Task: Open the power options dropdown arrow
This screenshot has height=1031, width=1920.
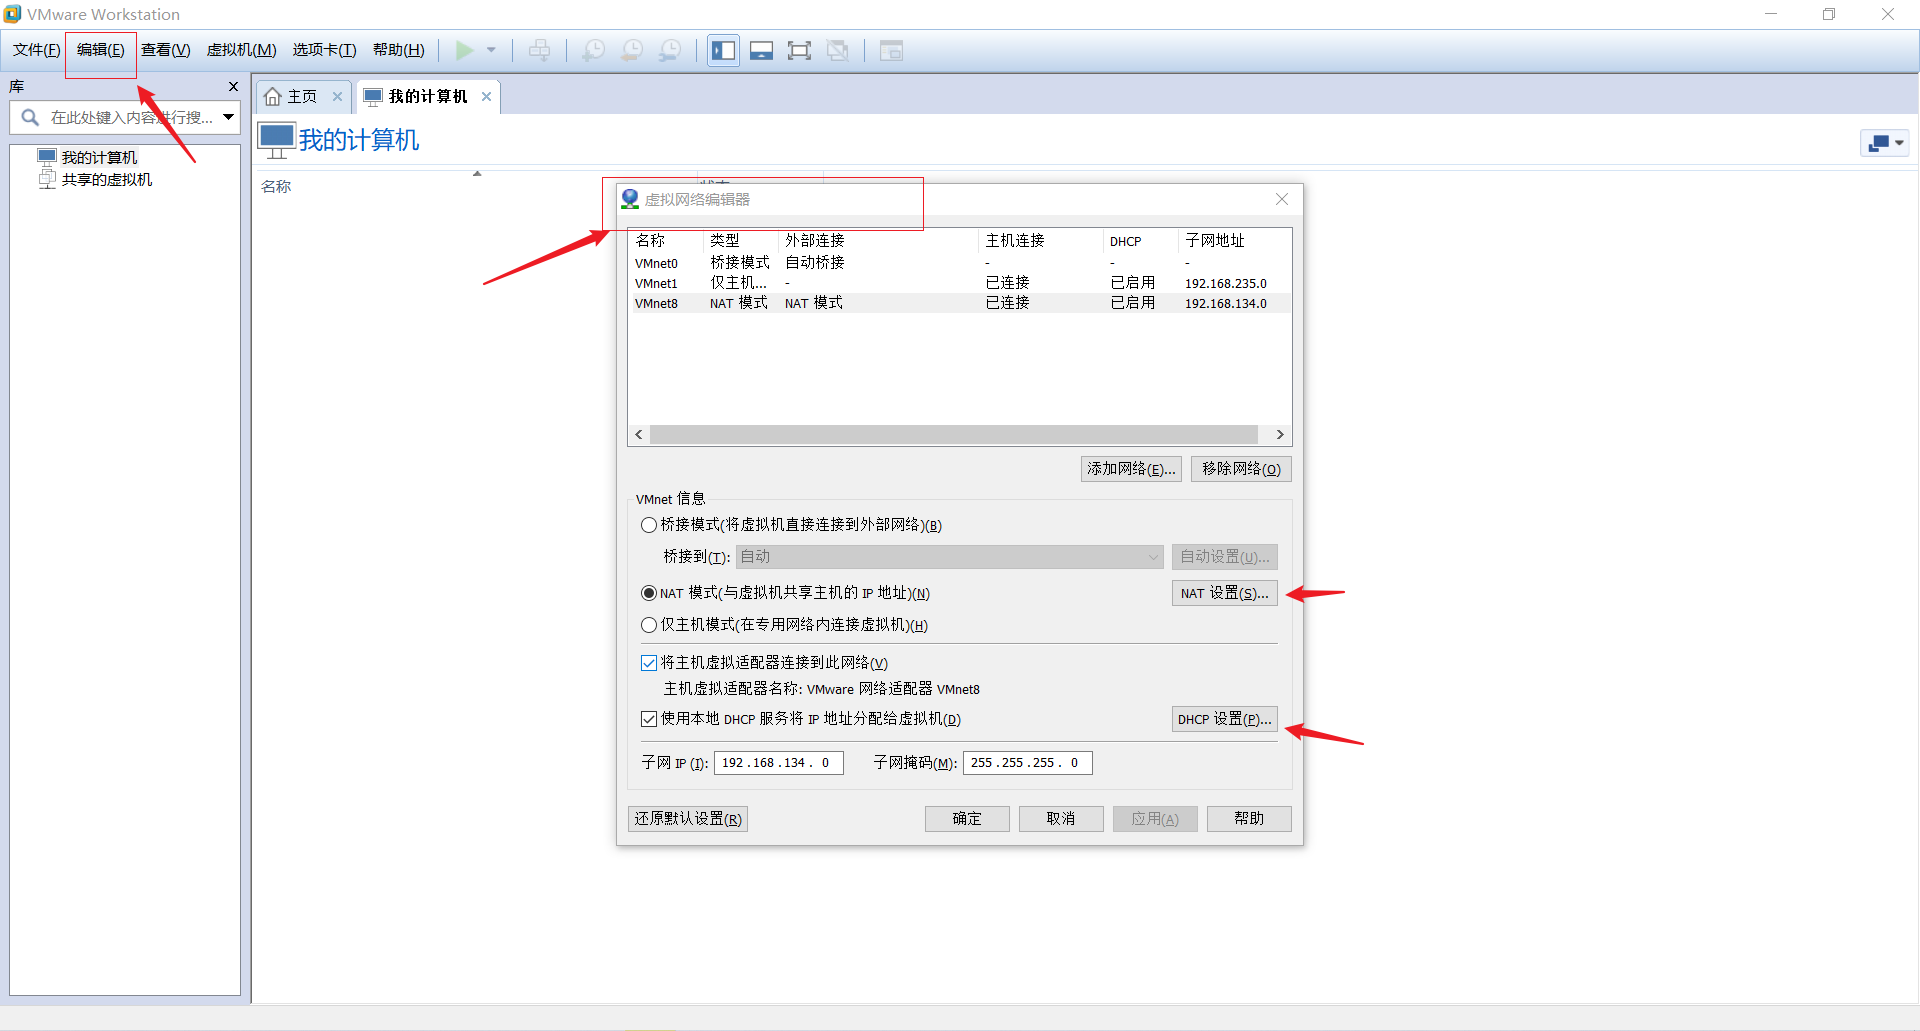Action: (x=491, y=50)
